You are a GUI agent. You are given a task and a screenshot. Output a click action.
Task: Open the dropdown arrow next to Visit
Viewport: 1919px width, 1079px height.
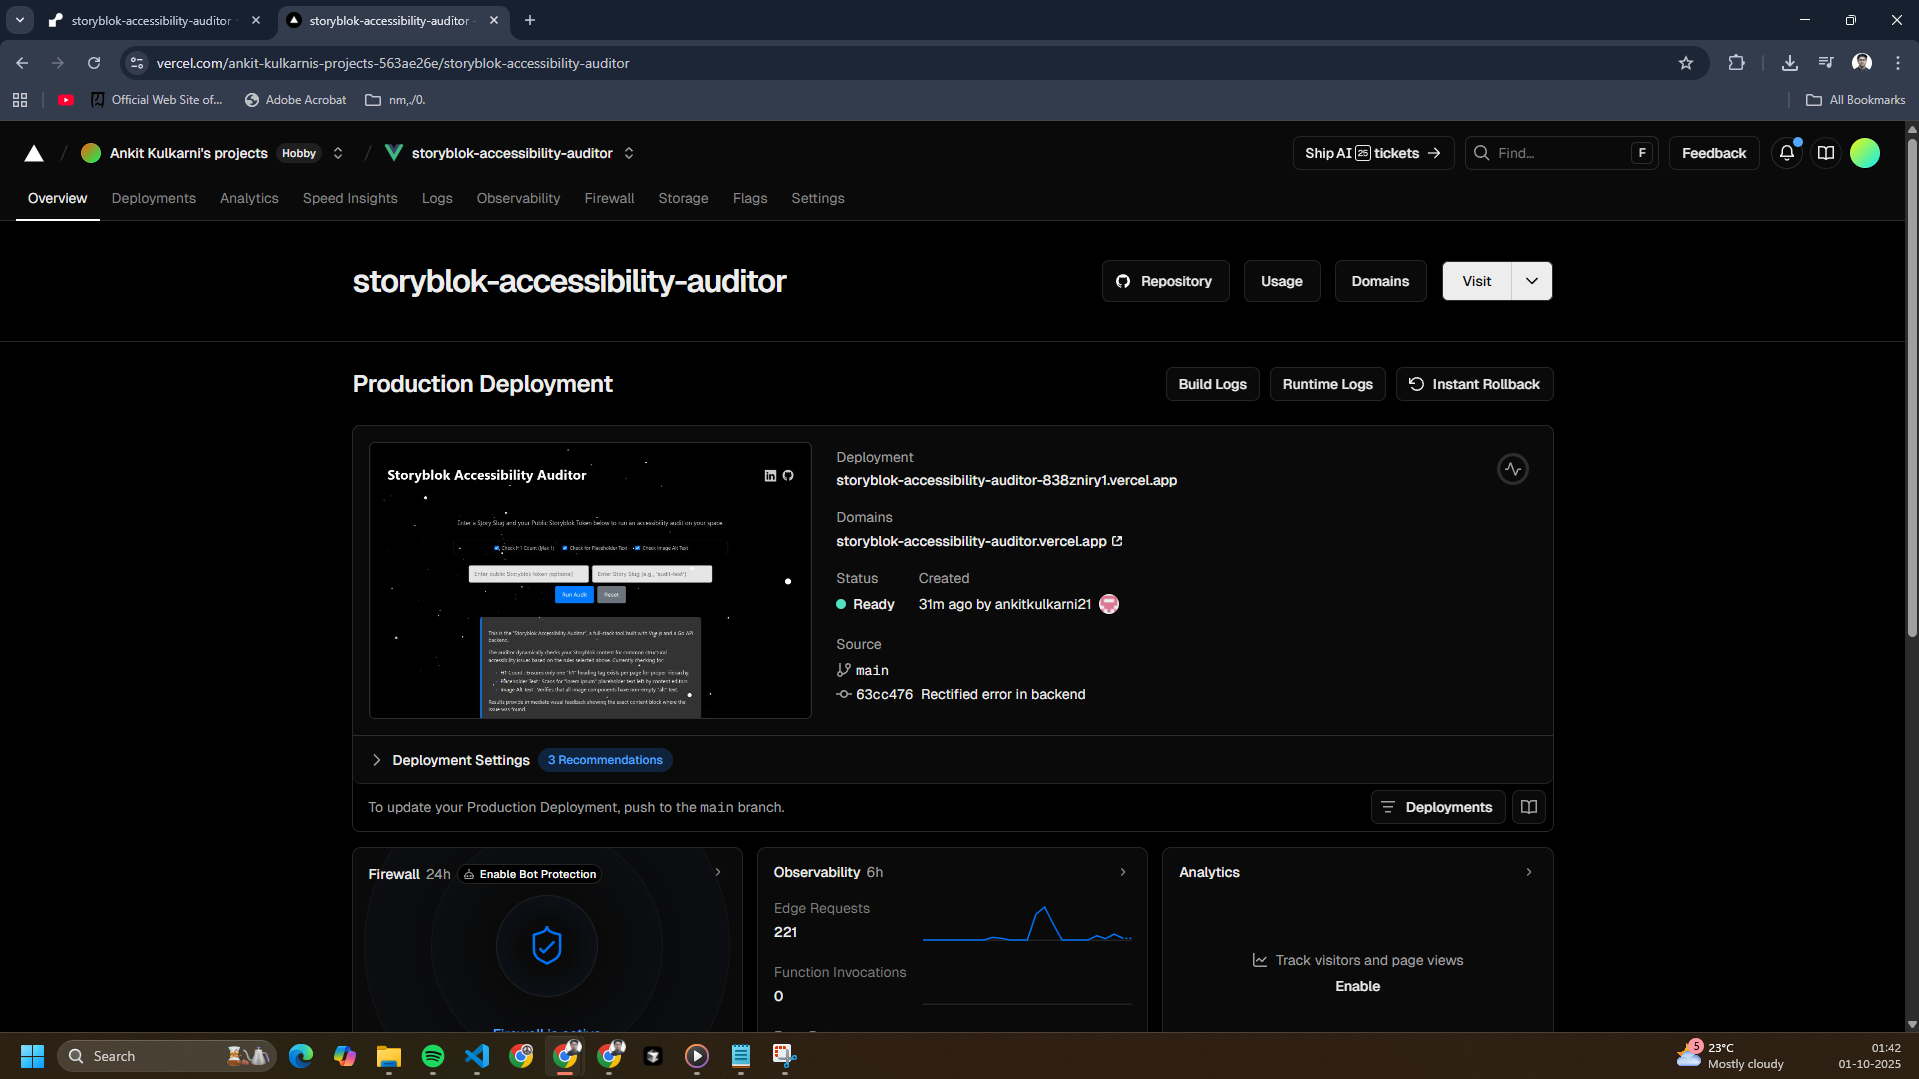[1532, 281]
